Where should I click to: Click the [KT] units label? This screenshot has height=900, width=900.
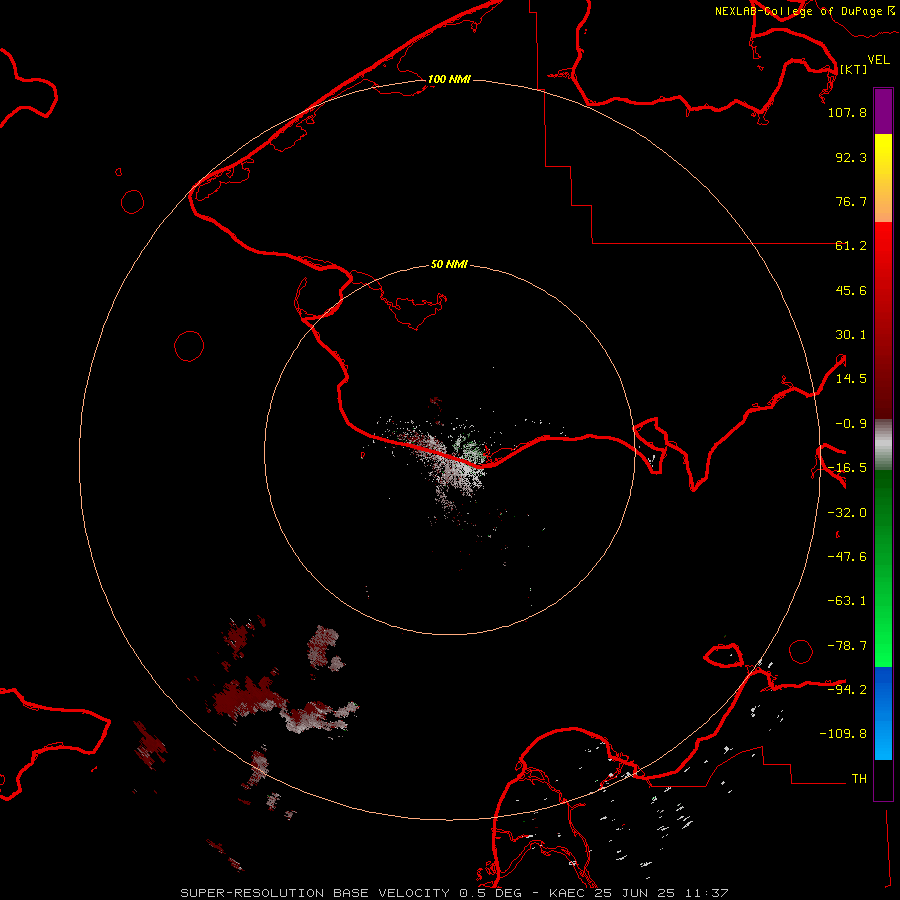(x=854, y=69)
